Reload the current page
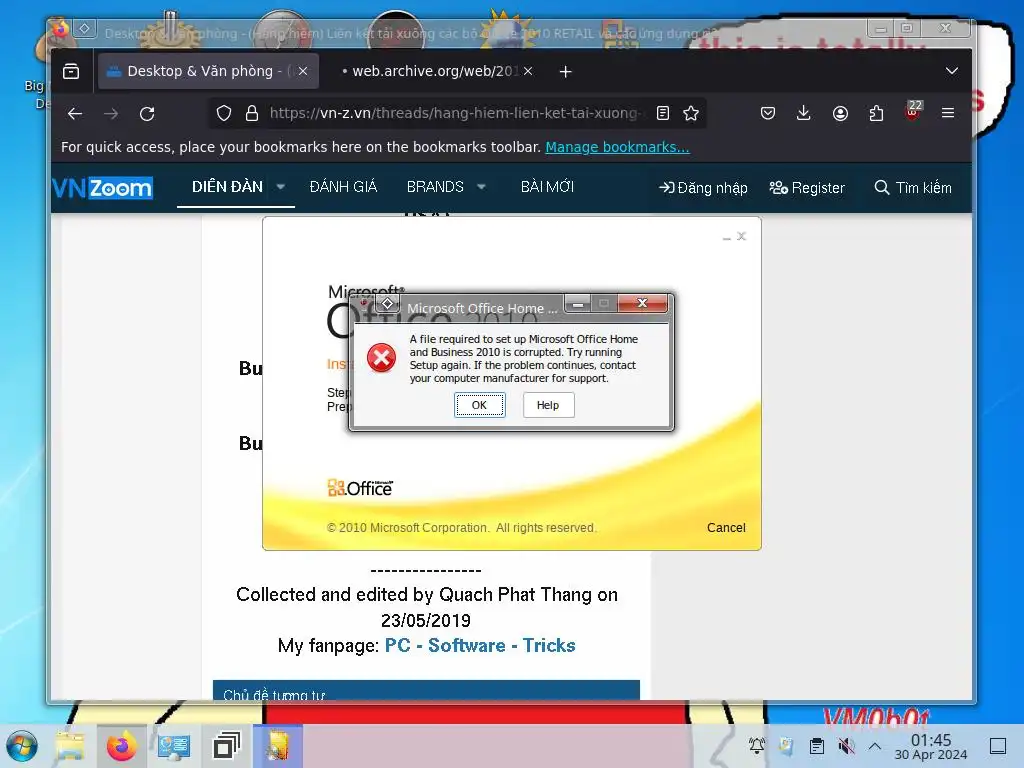 (147, 114)
